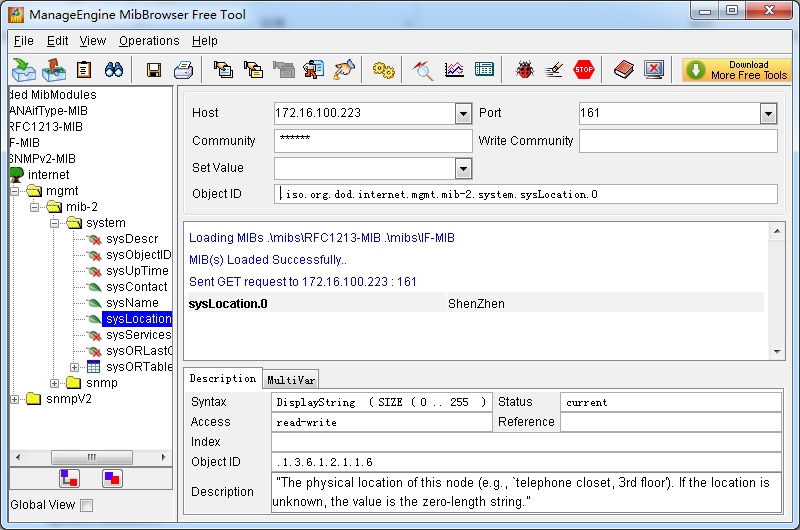Click the sysORTable table icon
Viewport: 800px width, 530px height.
point(93,367)
